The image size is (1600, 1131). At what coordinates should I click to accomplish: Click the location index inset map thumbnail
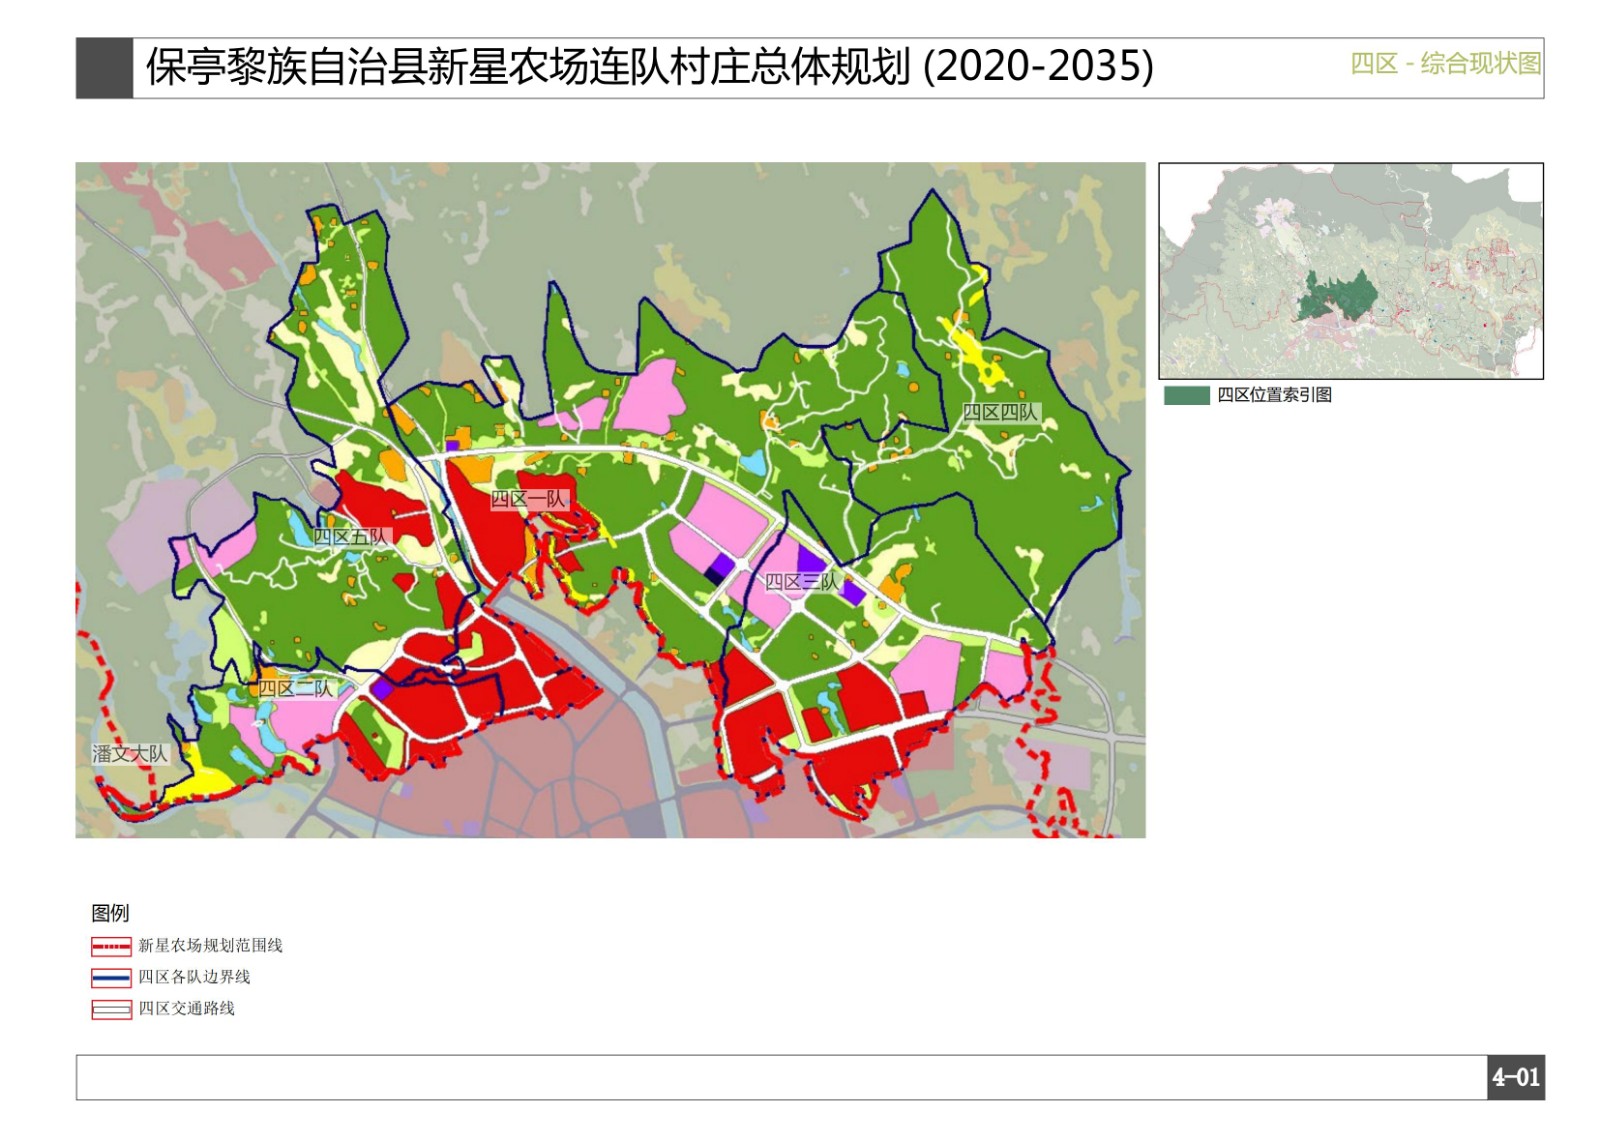[1351, 271]
